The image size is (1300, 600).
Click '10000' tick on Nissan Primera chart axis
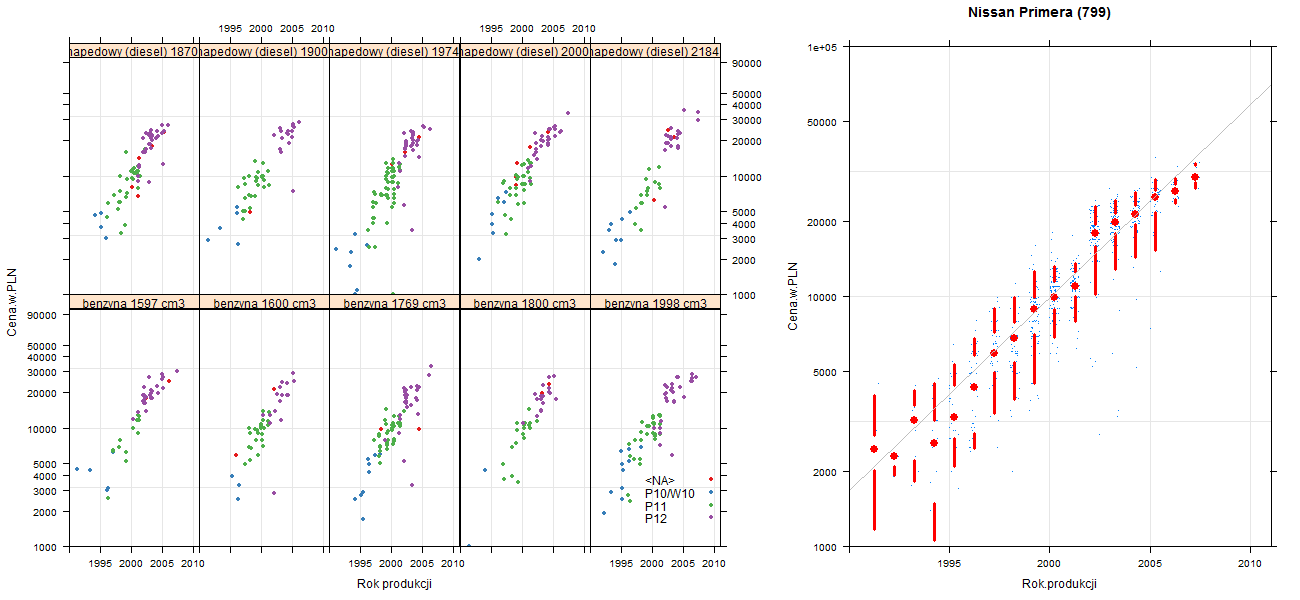point(822,297)
